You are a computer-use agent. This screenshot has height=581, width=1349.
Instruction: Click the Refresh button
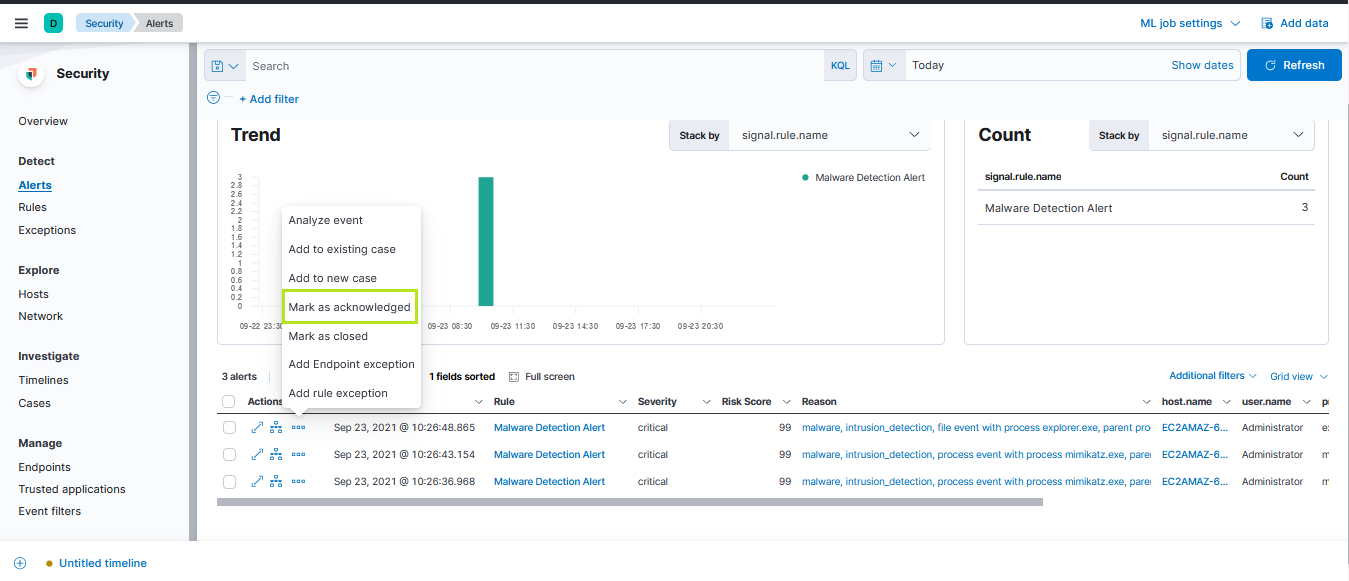pyautogui.click(x=1294, y=64)
